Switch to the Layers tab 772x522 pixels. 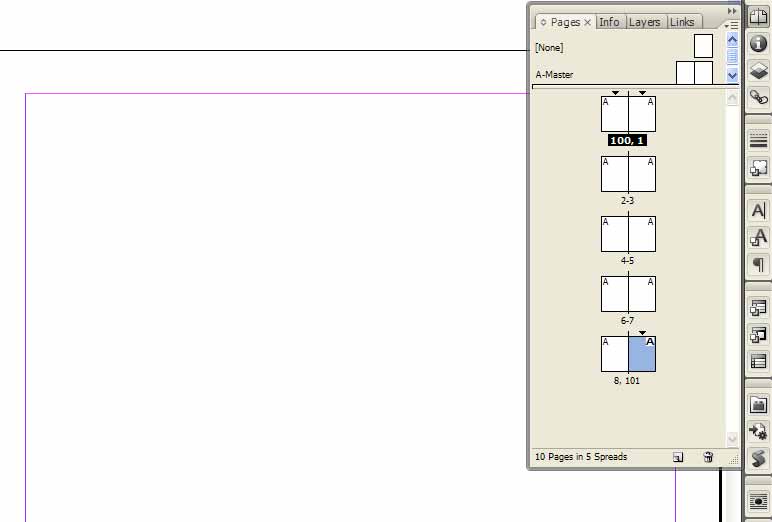point(644,22)
